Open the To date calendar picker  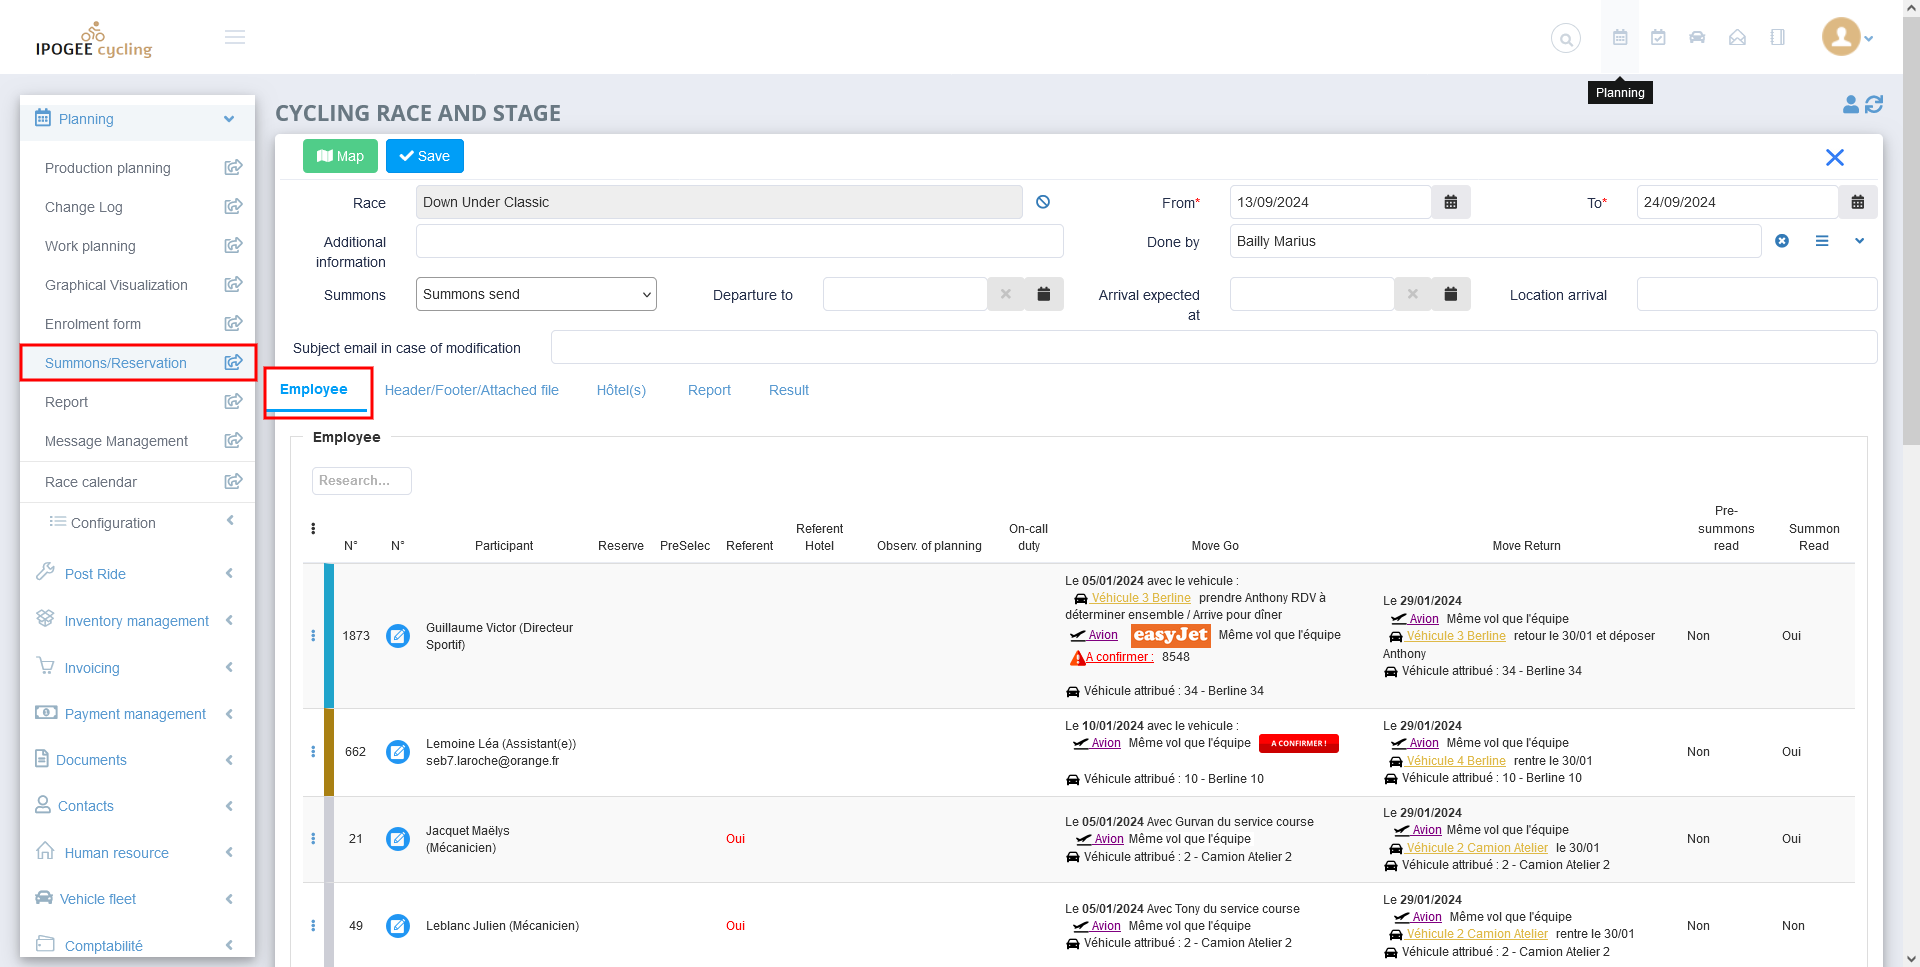[1858, 202]
